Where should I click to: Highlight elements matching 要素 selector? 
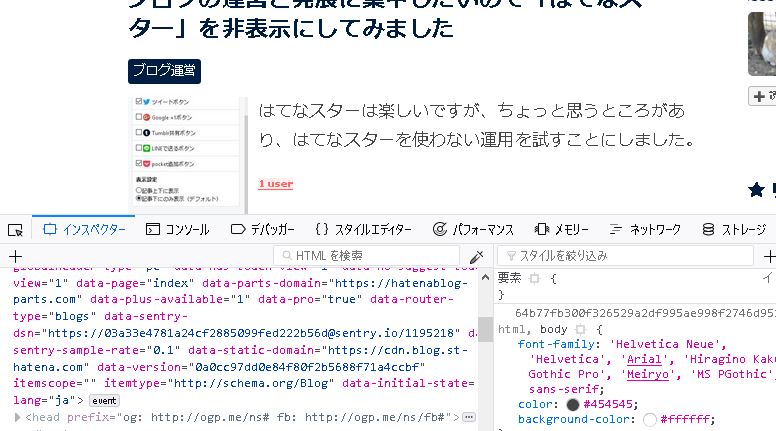[534, 279]
